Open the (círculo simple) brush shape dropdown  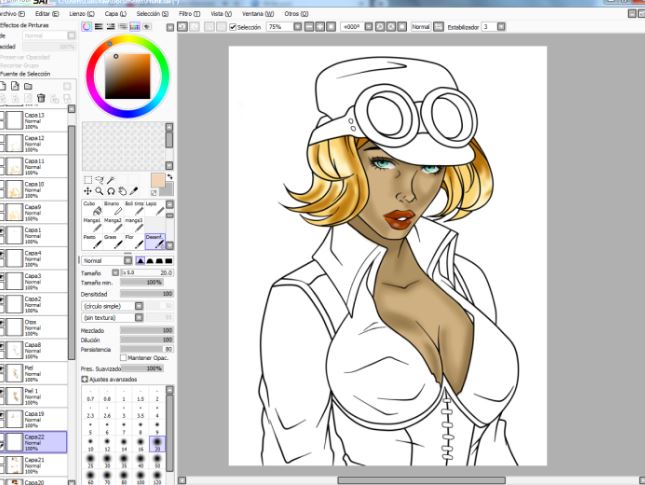coord(139,306)
